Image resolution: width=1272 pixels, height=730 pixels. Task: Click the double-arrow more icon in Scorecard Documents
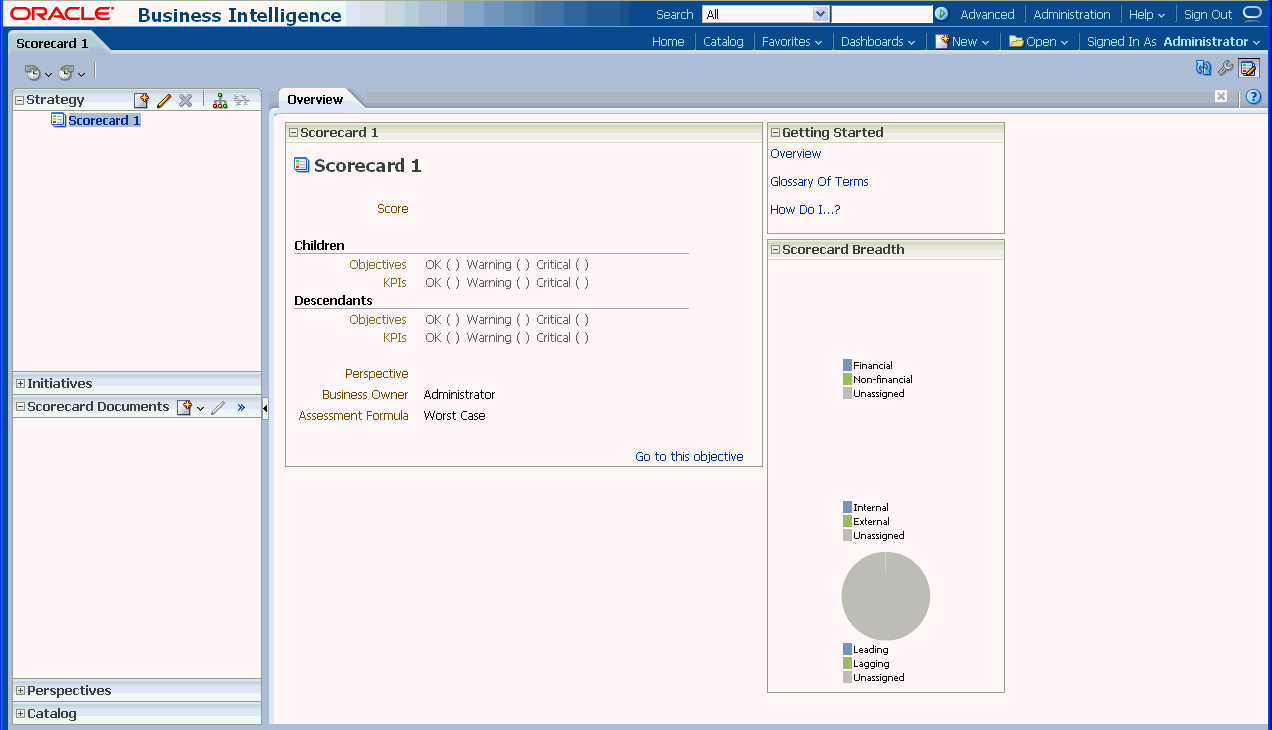(x=241, y=407)
